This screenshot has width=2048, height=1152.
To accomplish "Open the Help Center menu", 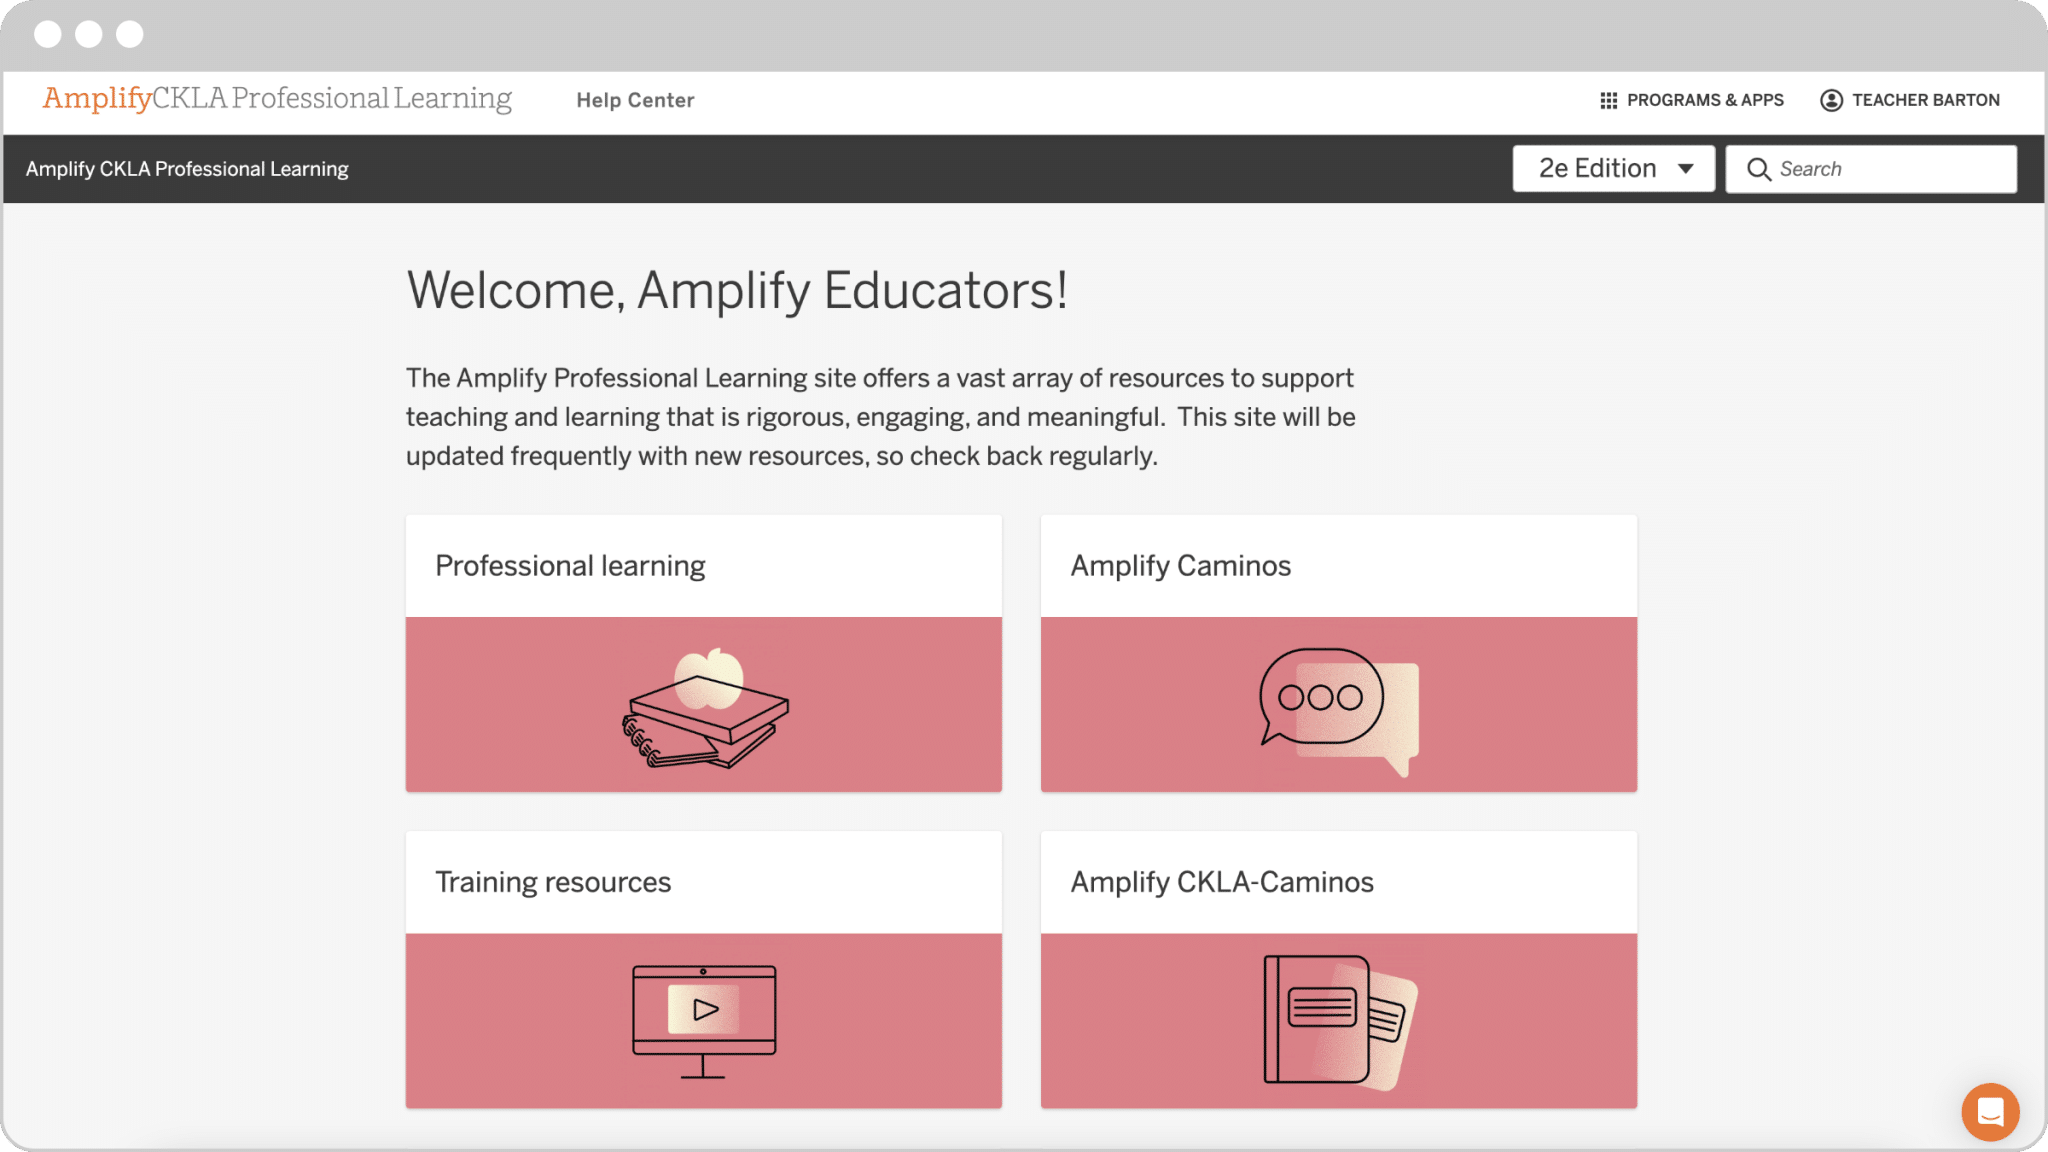I will (635, 100).
